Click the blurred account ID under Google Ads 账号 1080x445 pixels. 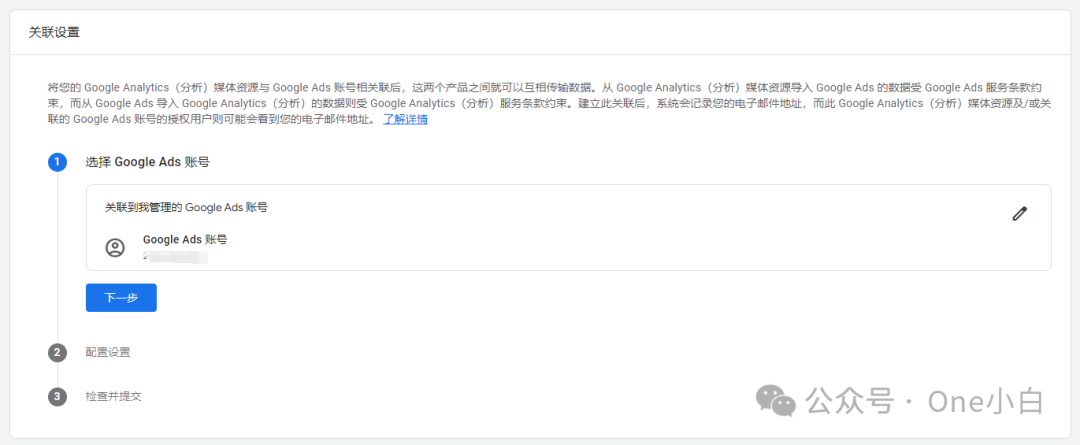point(176,256)
